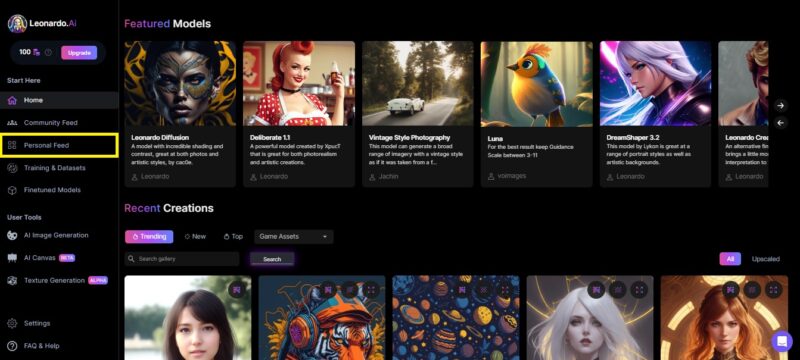Toggle the All filter for creations
The width and height of the screenshot is (800, 360).
click(730, 259)
